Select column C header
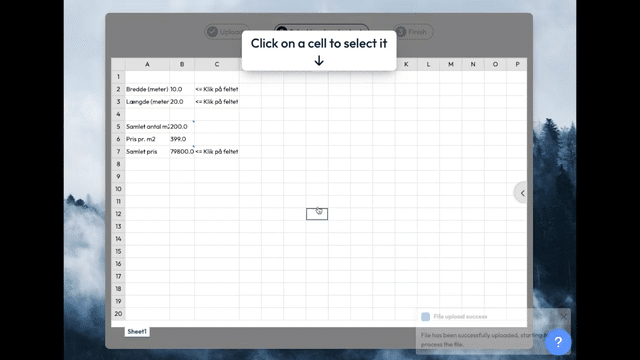 point(217,64)
